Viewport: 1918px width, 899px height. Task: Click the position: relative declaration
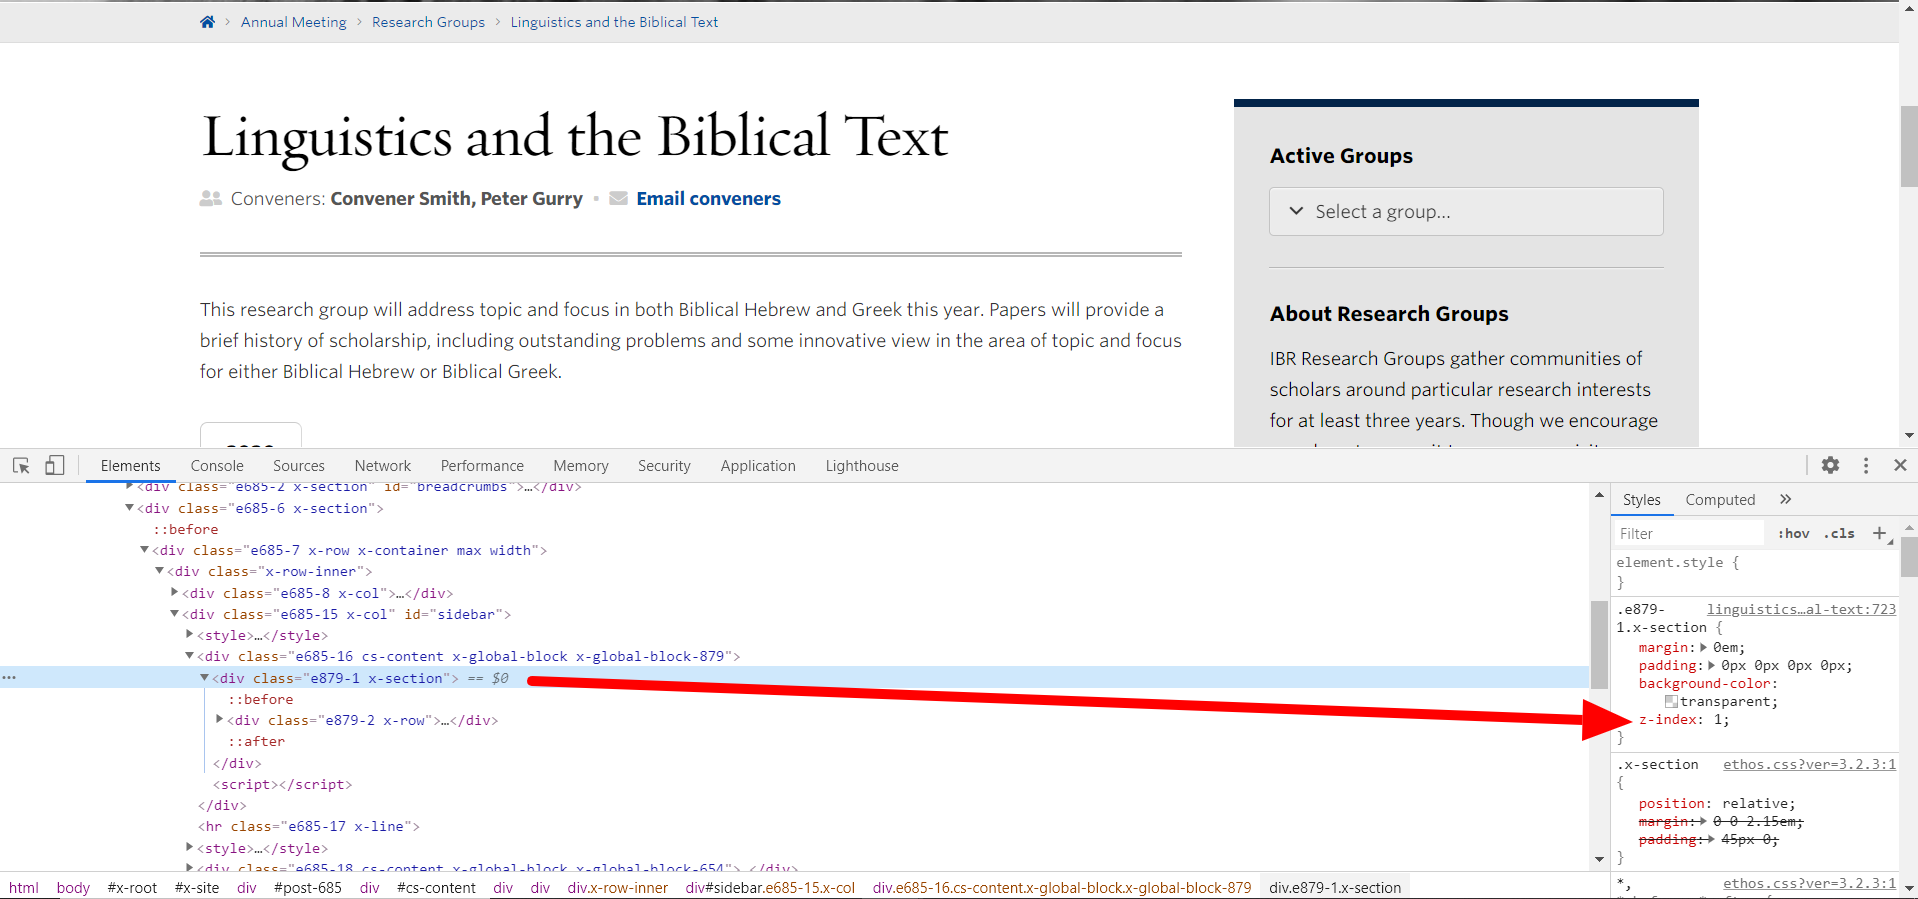pos(1717,803)
